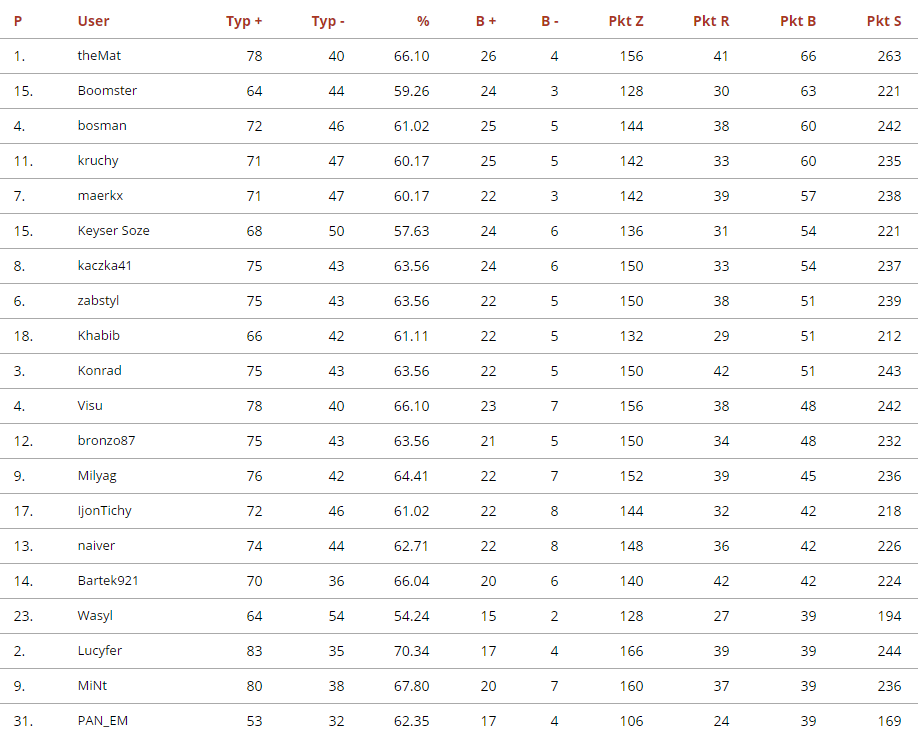Click the P position column header

[18, 21]
